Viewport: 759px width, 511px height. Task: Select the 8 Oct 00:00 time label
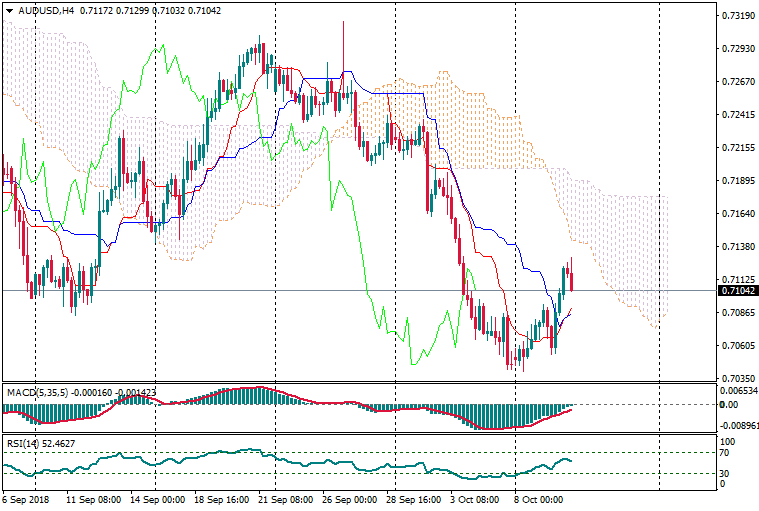point(539,498)
